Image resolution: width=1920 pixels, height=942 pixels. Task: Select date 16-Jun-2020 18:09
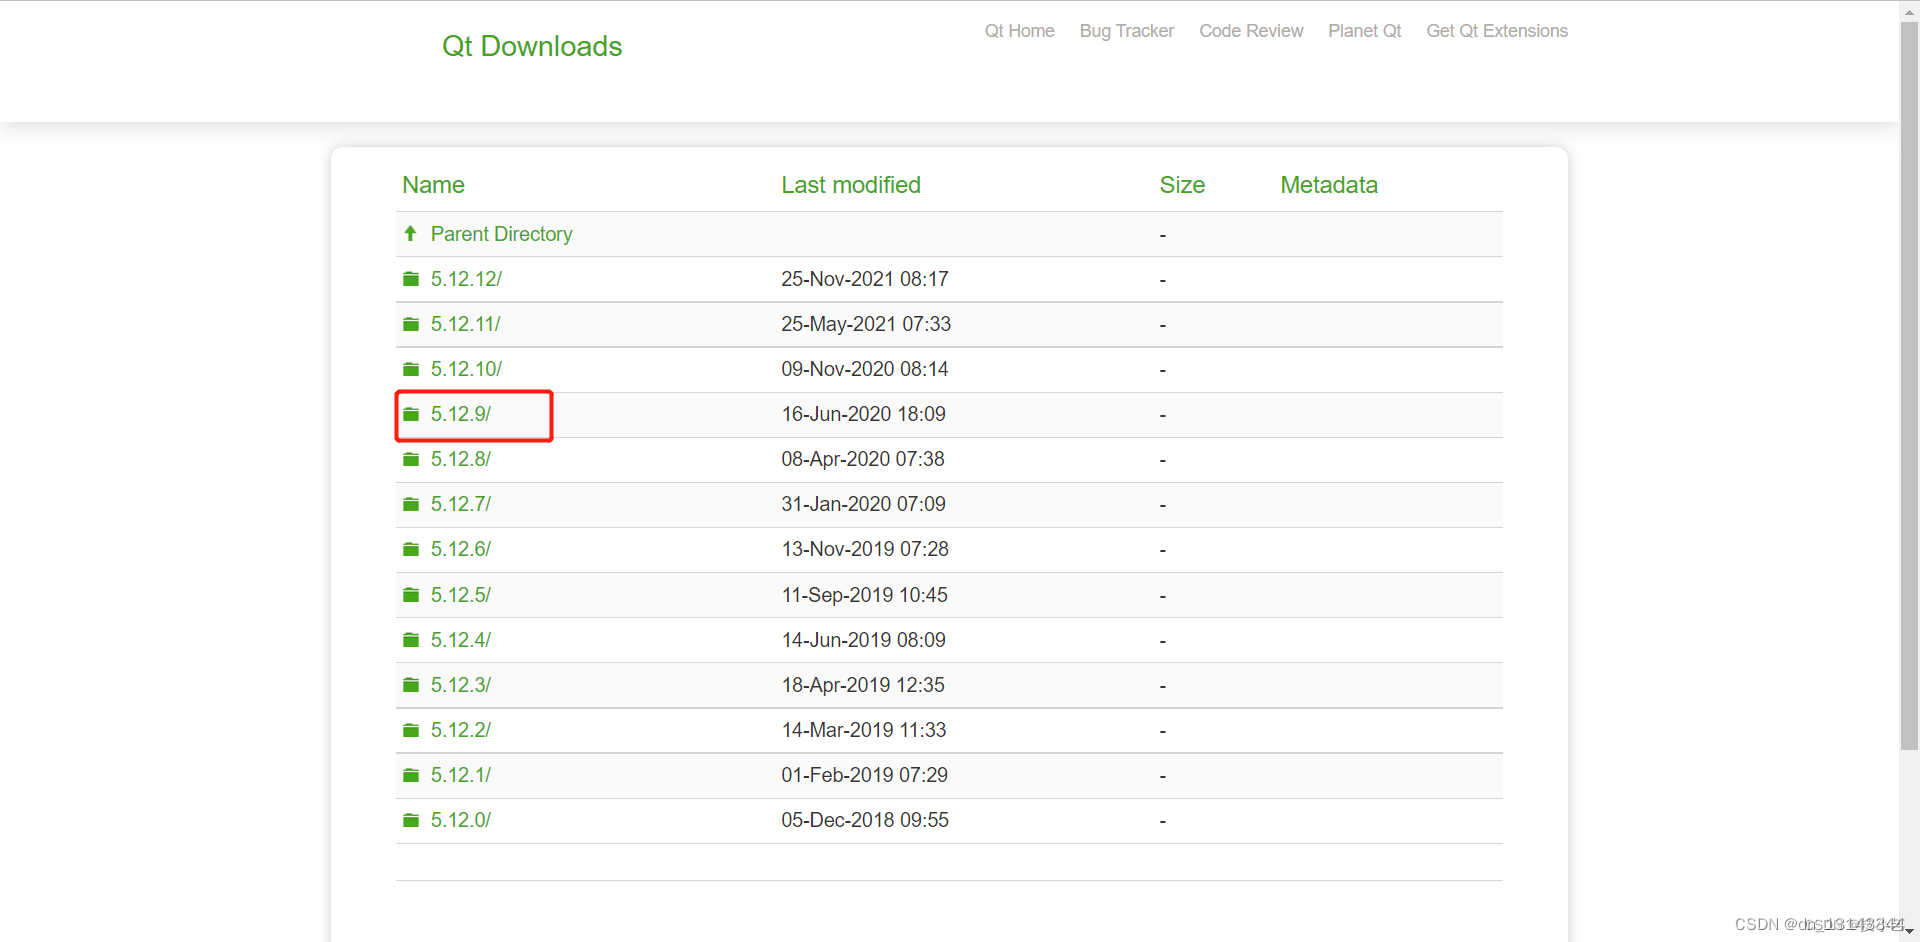point(864,414)
